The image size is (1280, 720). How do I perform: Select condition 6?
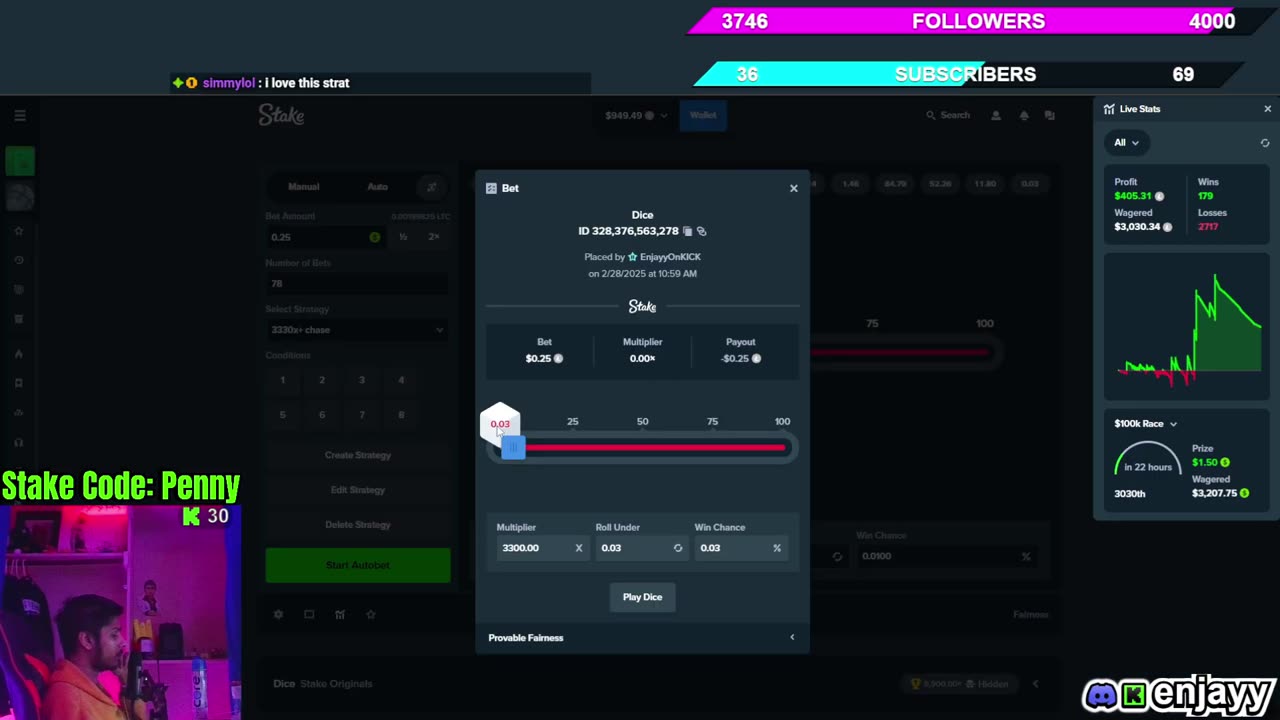[x=322, y=415]
